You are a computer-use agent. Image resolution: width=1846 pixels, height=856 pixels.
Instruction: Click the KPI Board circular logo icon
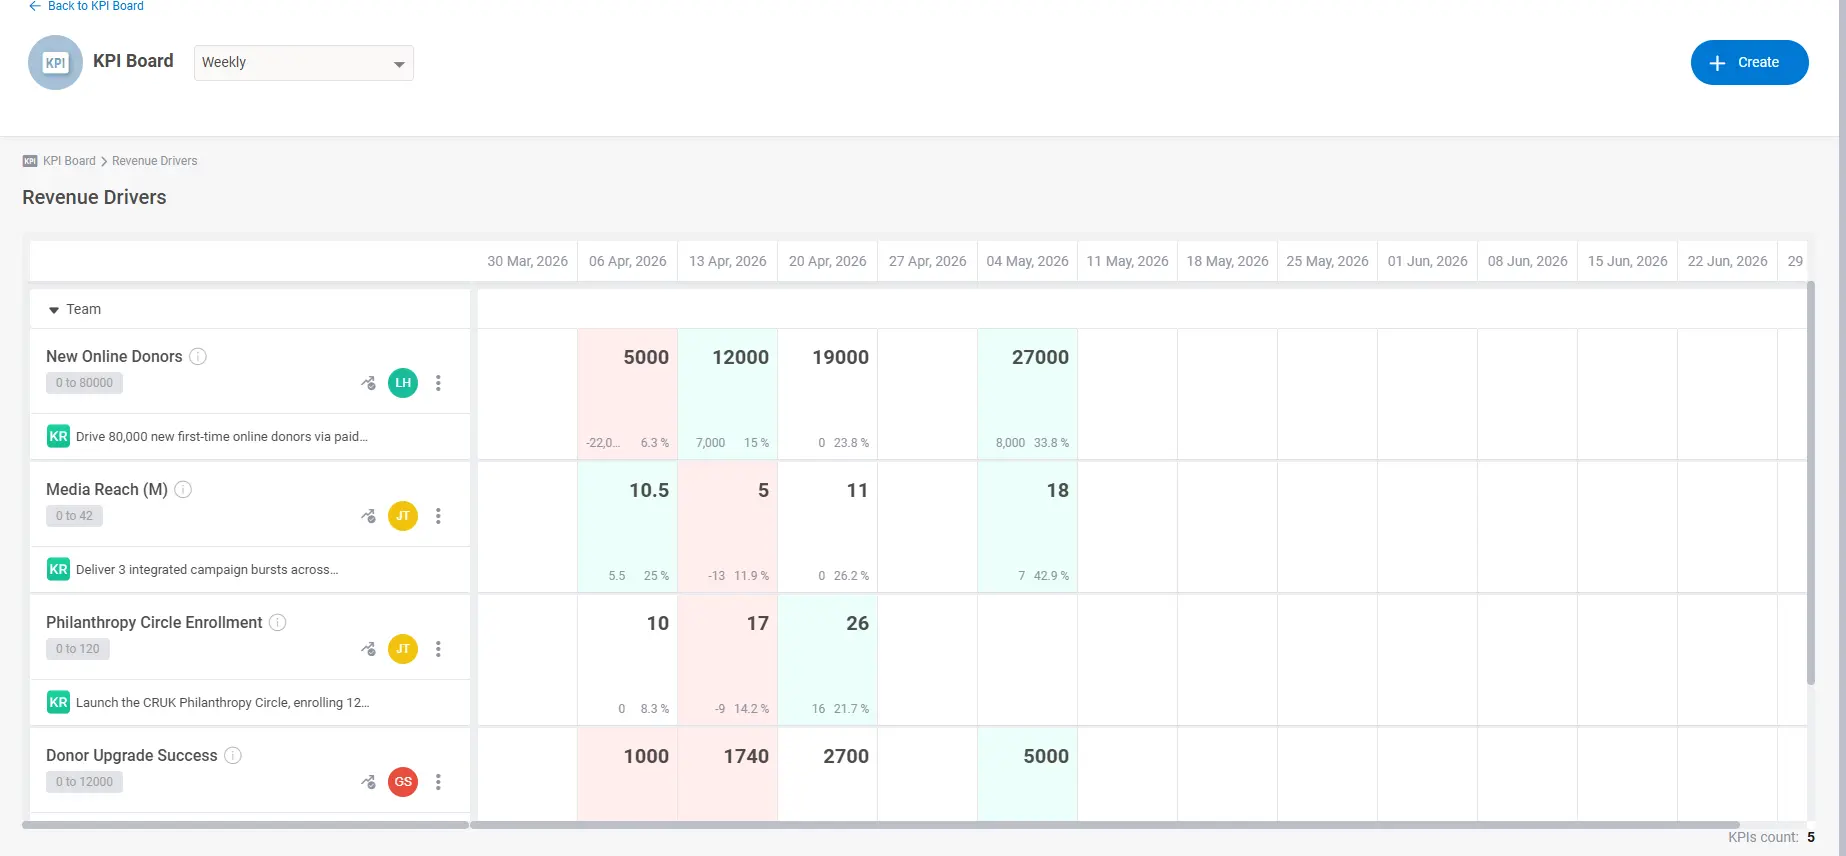pos(55,62)
